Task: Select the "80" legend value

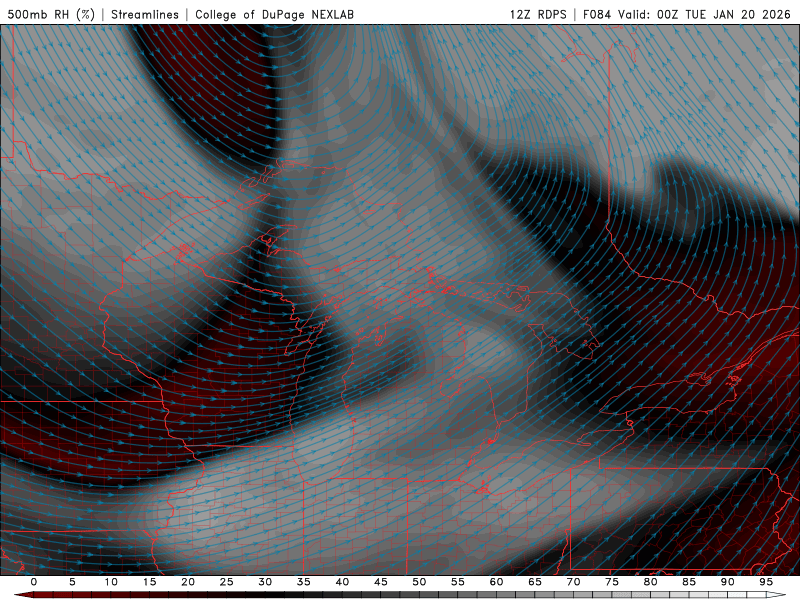Action: coord(650,582)
